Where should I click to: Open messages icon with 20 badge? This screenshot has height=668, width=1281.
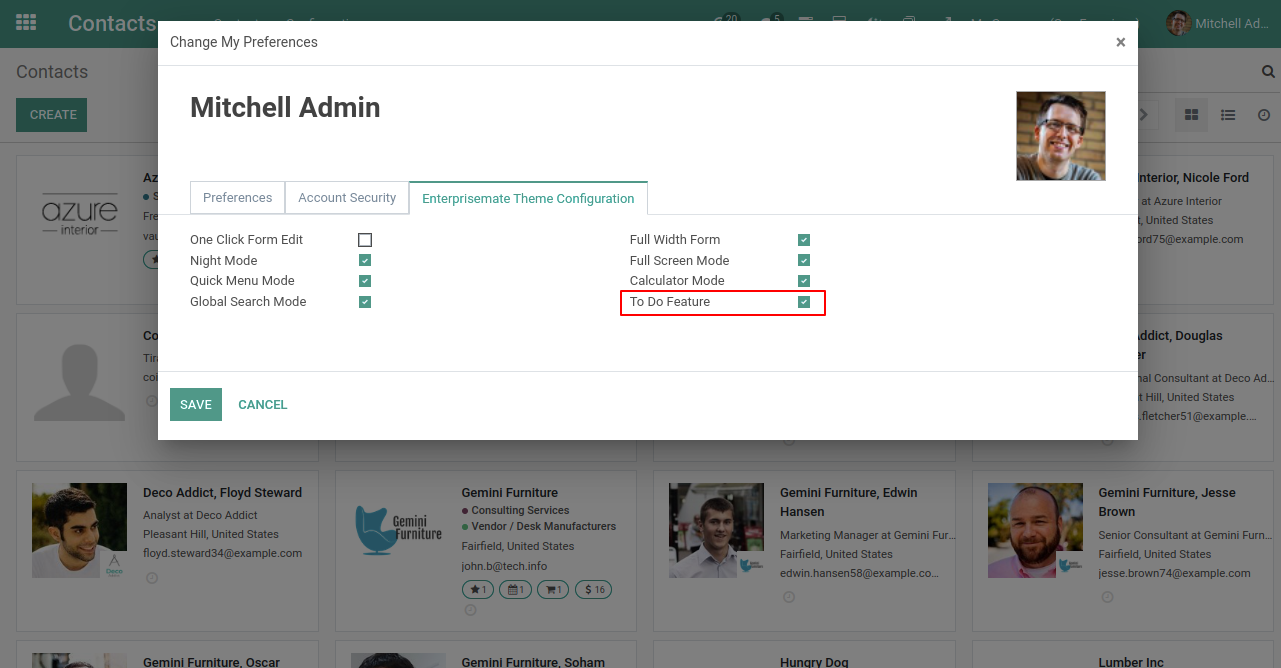[727, 20]
